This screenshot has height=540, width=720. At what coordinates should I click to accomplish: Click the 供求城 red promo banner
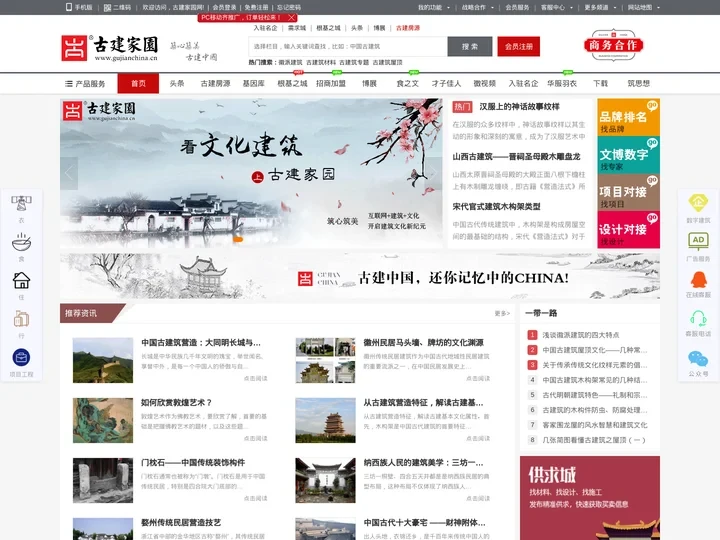tap(590, 498)
